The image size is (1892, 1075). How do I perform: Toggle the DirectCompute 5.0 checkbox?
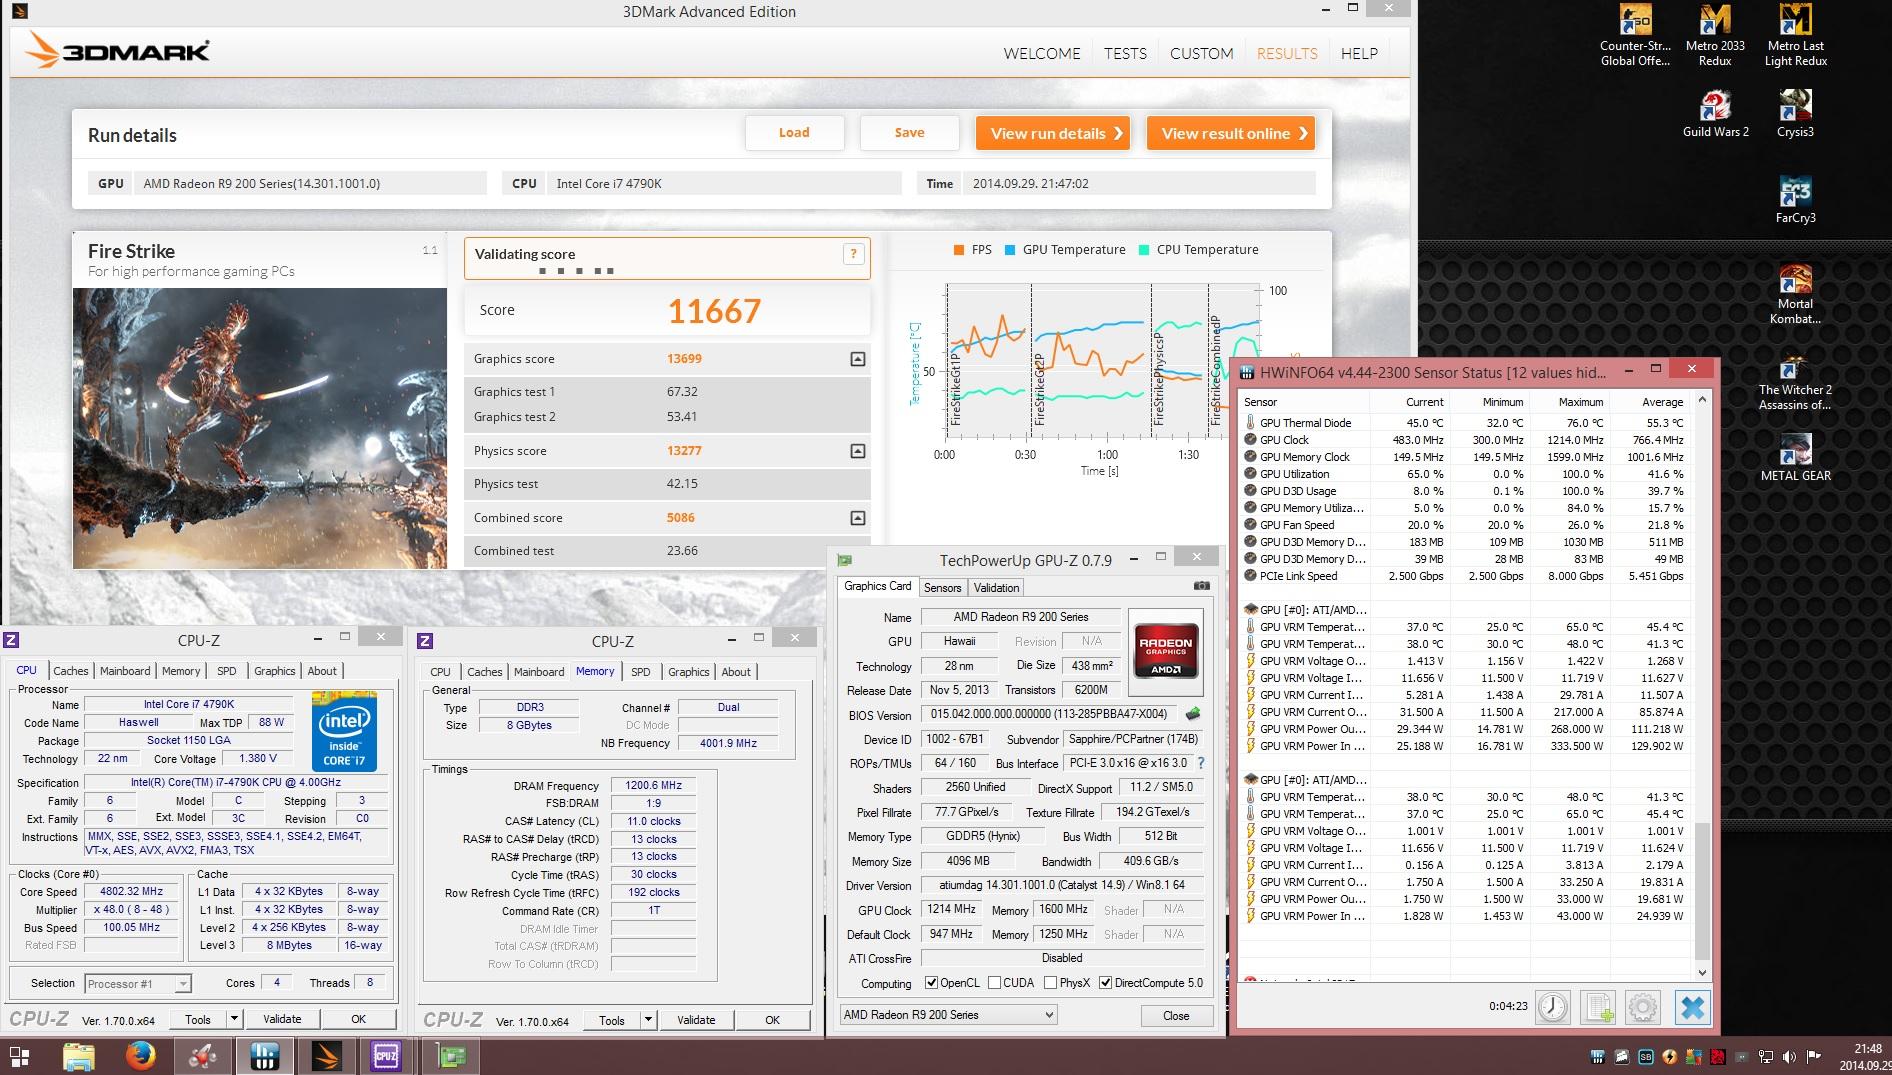point(1105,983)
